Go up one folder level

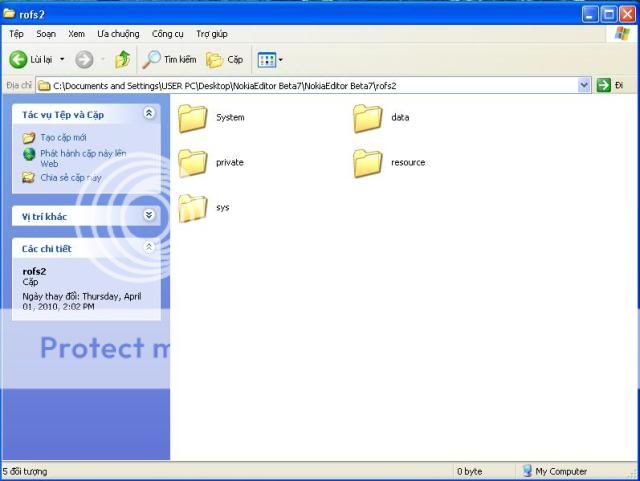pyautogui.click(x=122, y=60)
